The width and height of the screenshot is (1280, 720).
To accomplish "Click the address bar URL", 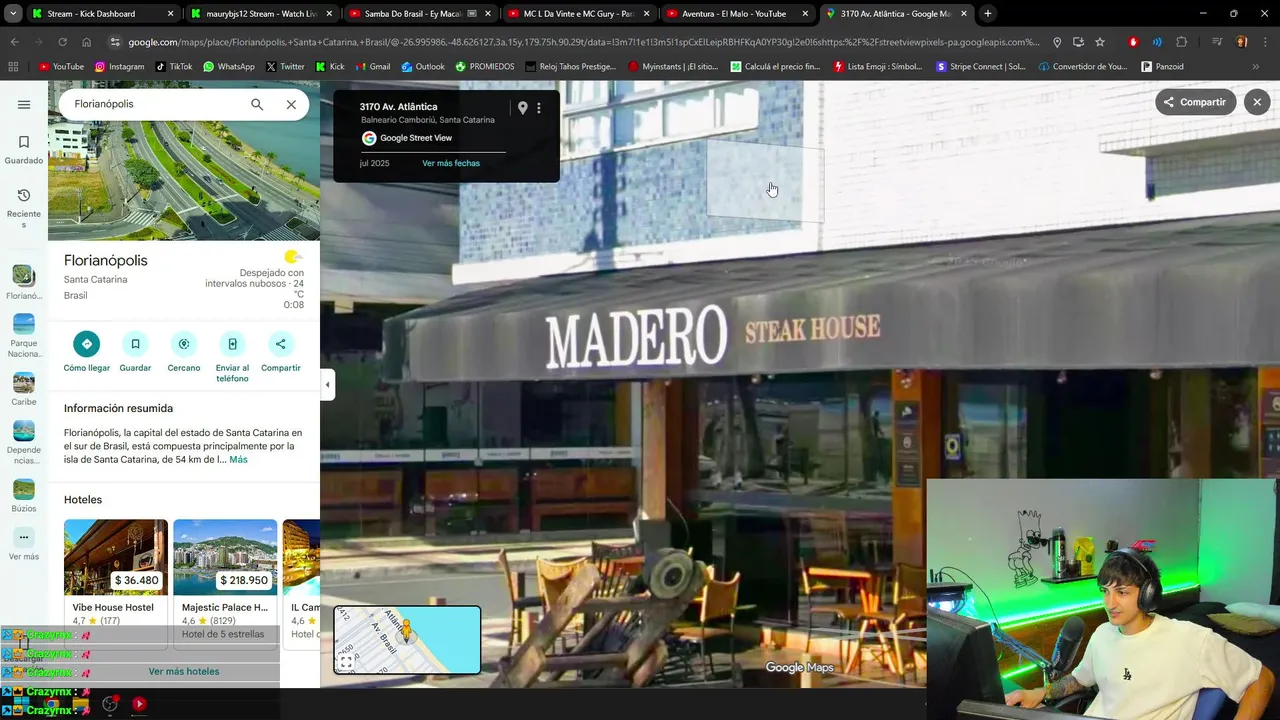I will [x=584, y=42].
